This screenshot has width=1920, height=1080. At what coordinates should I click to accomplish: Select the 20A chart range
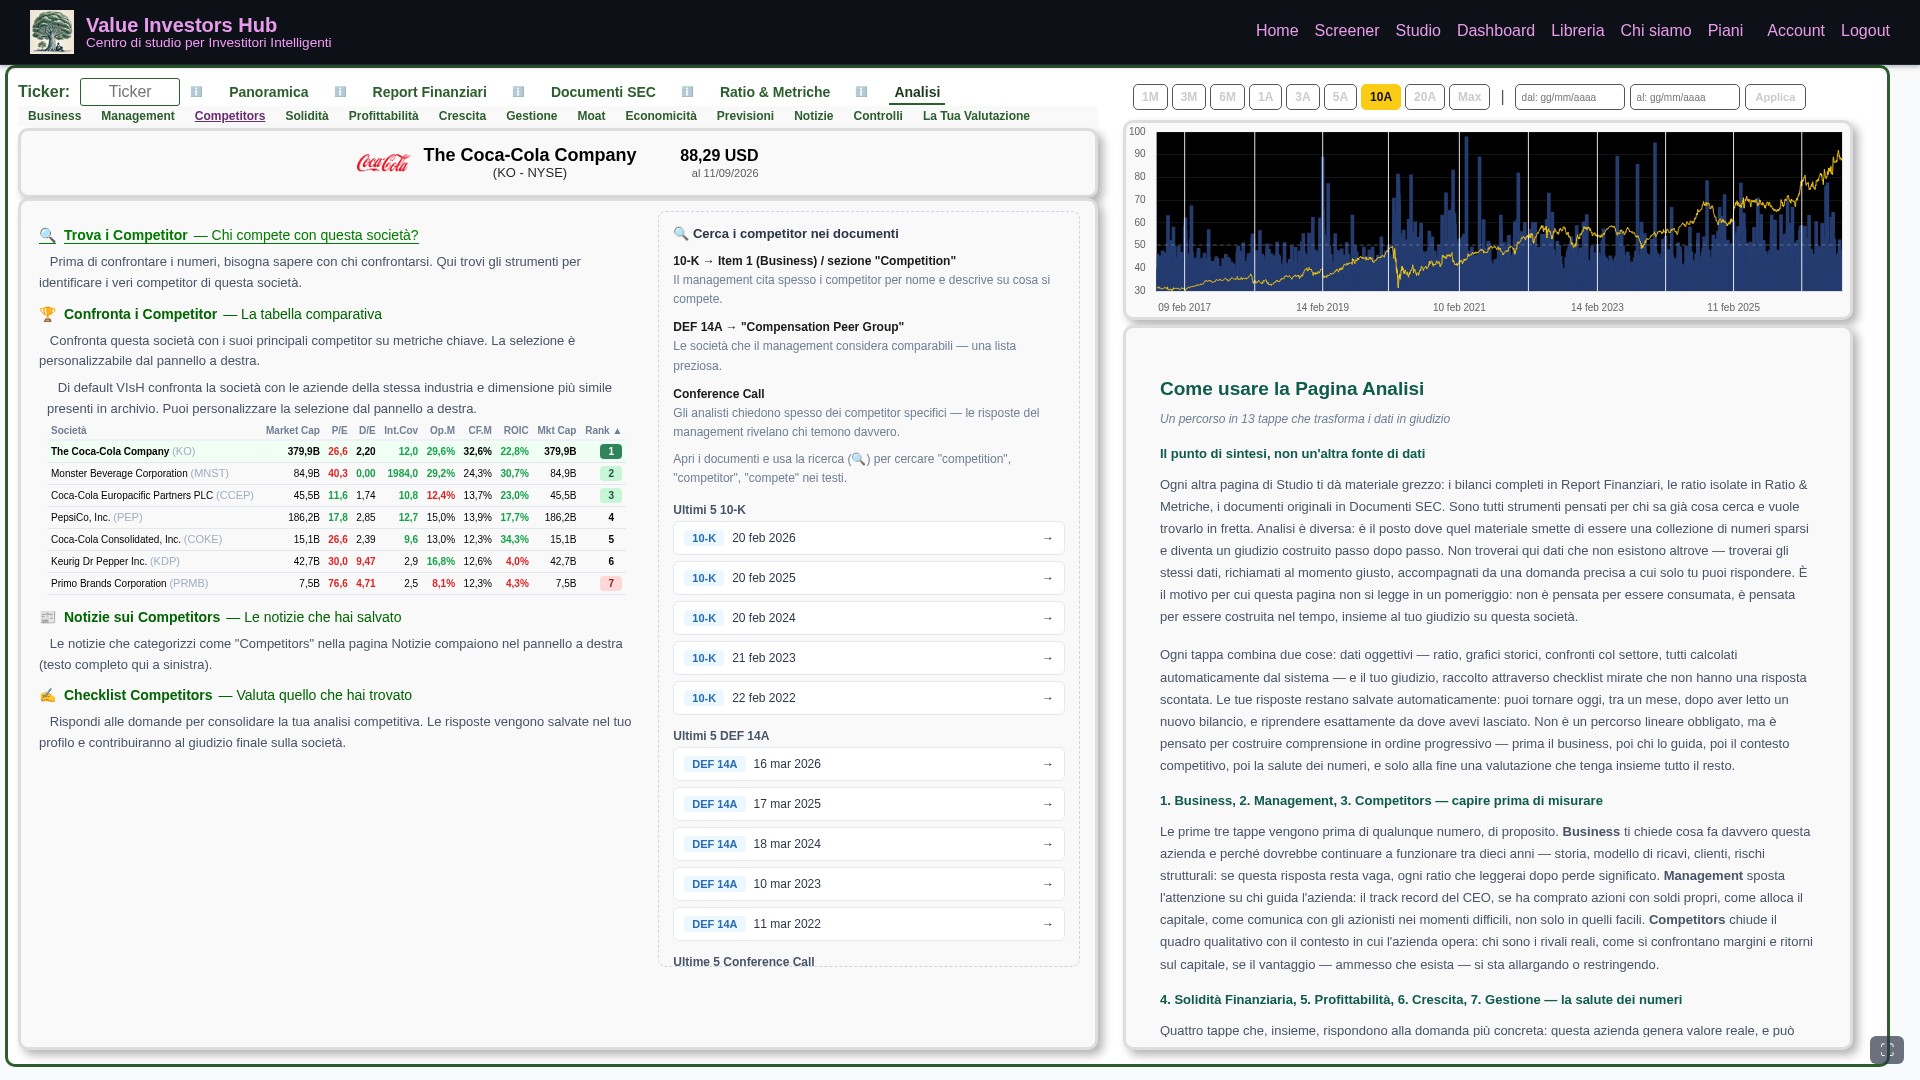[x=1425, y=97]
